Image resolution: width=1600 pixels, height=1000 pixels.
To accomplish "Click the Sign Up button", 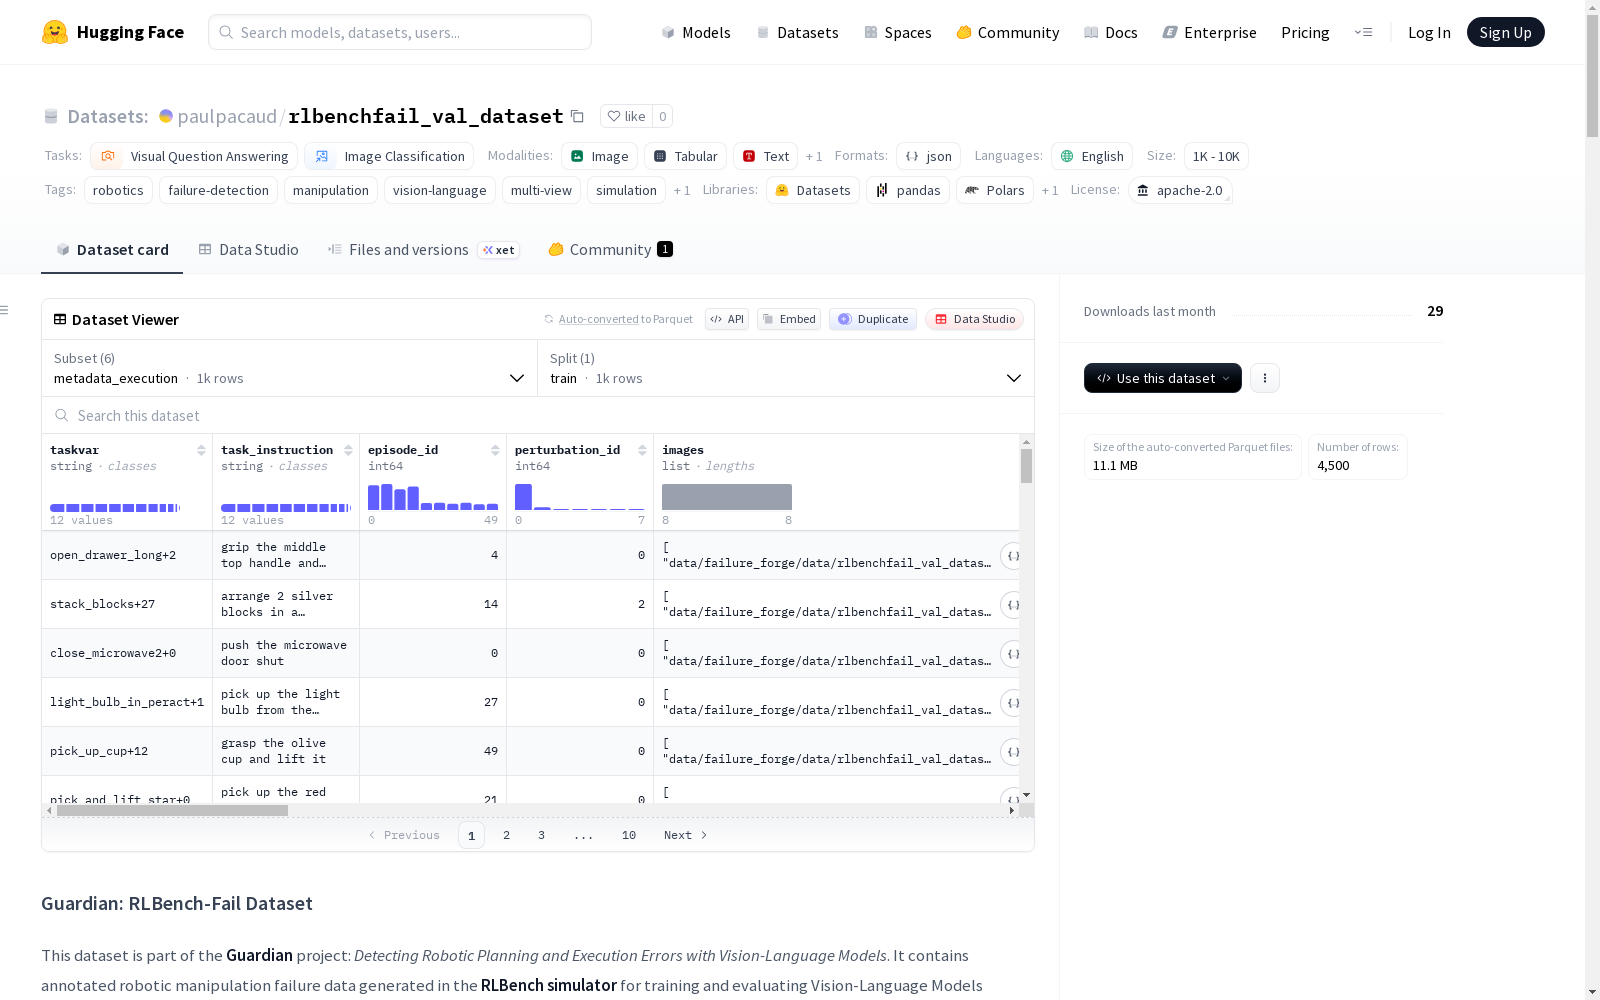I will click(1506, 32).
